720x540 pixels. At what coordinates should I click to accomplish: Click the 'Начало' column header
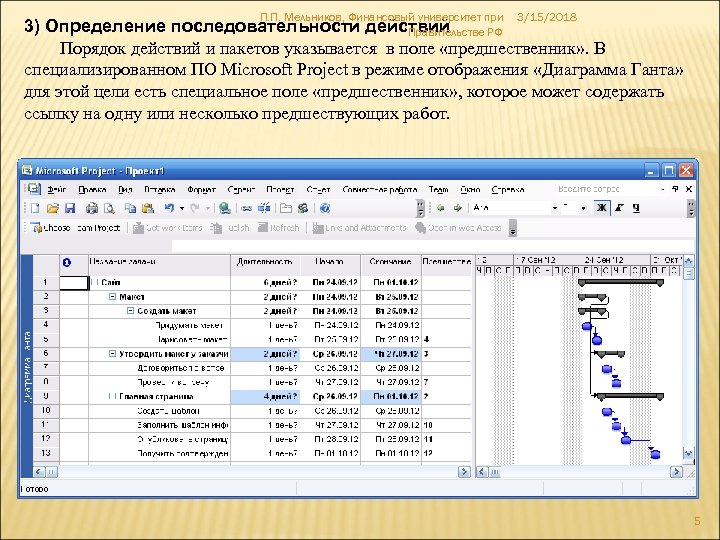click(330, 265)
